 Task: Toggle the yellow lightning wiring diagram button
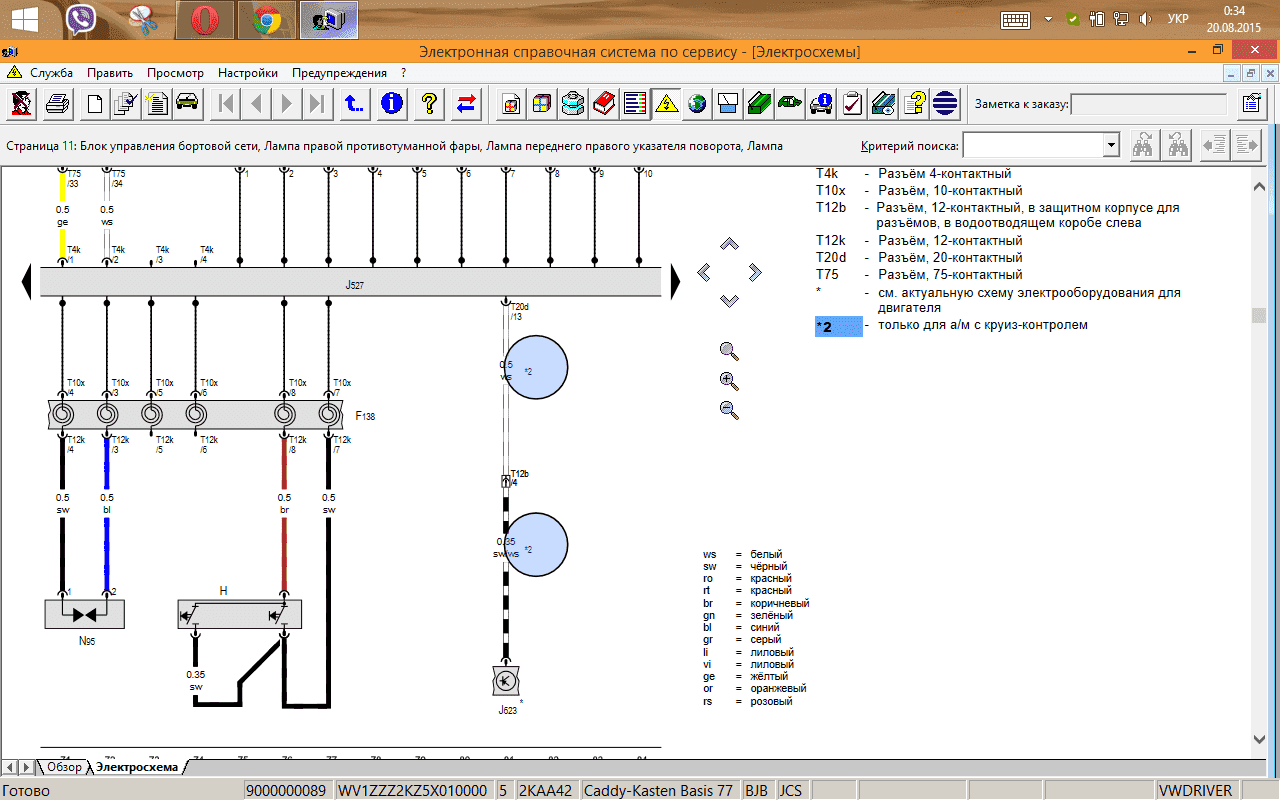[666, 103]
